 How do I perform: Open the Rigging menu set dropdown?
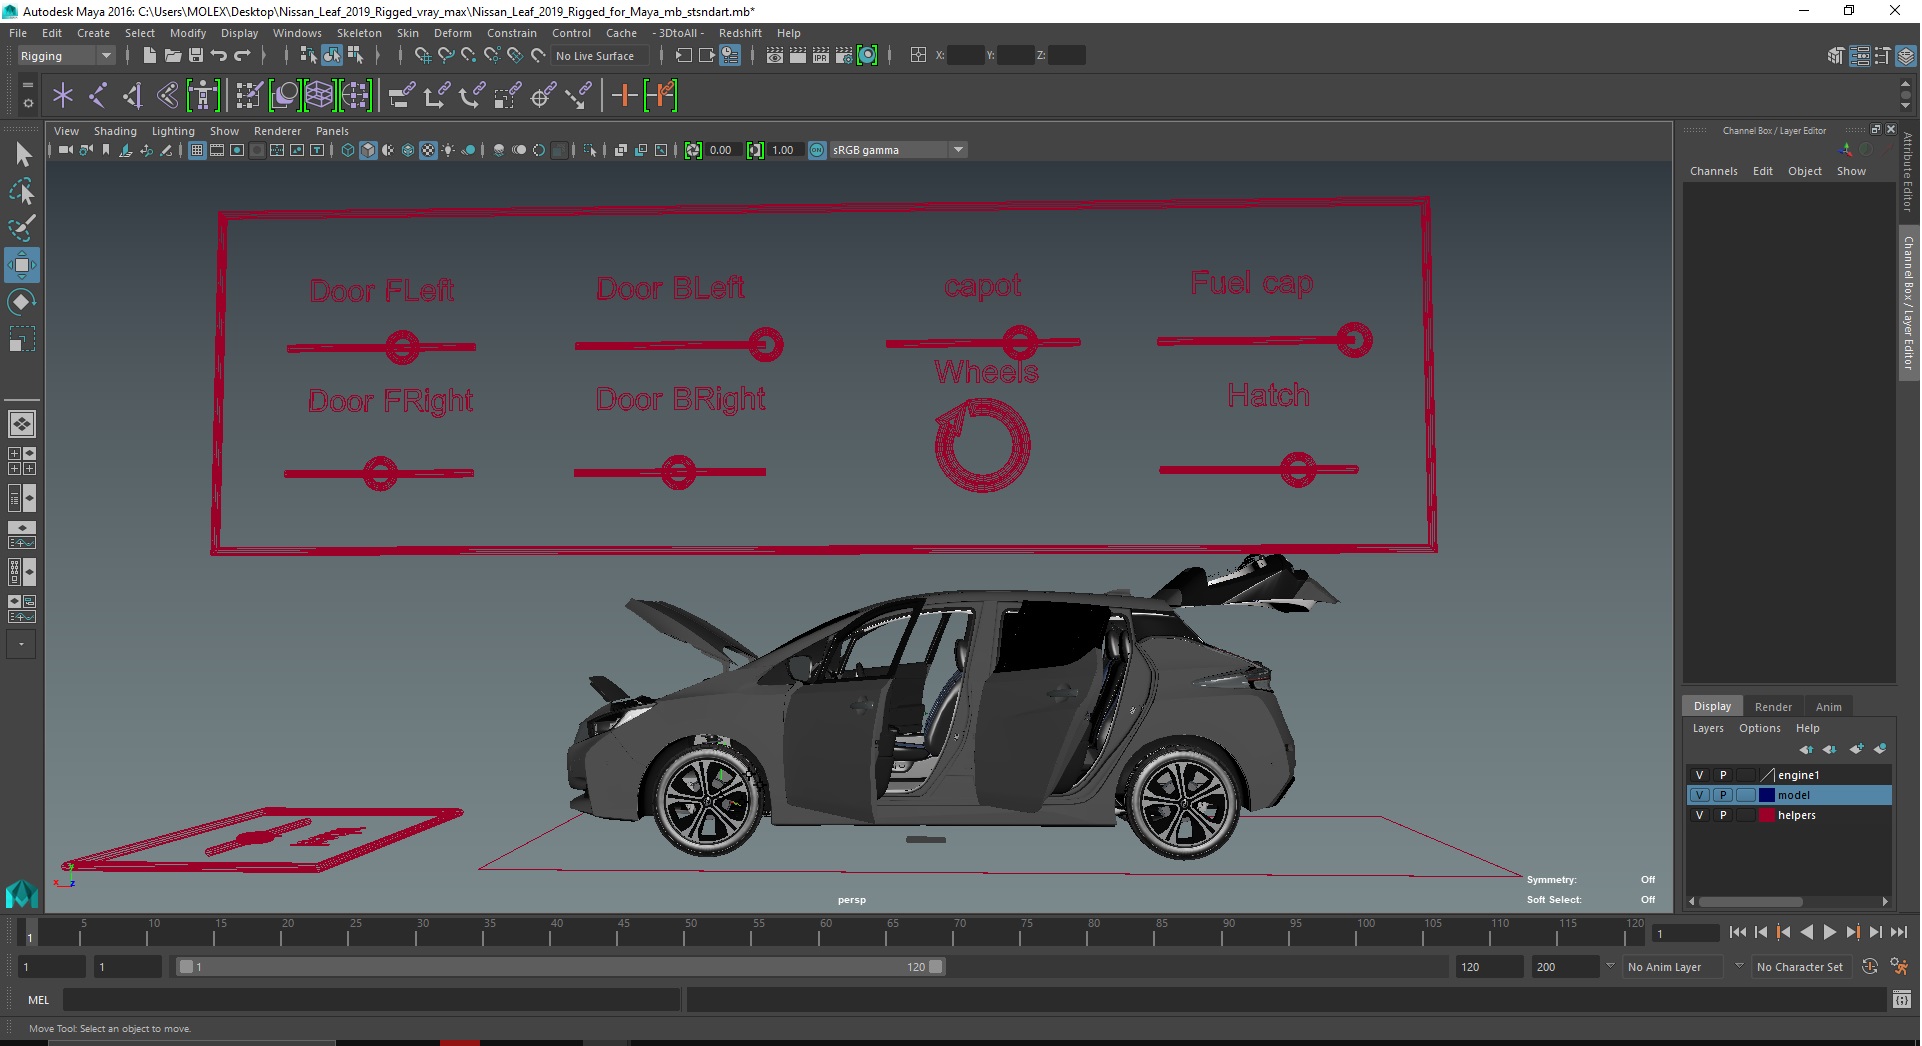65,56
